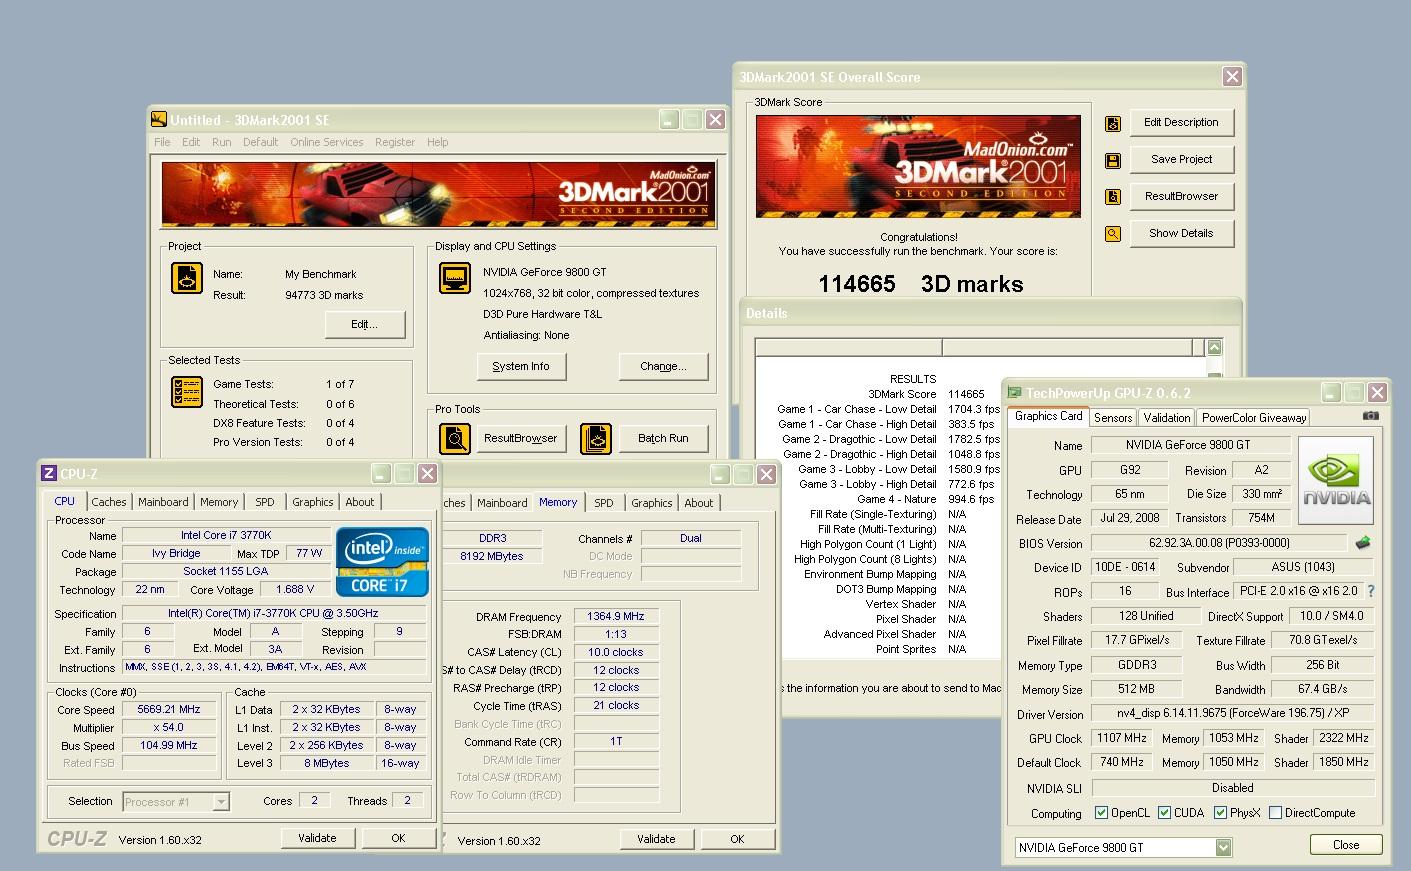Click the Show Details button
The width and height of the screenshot is (1411, 871).
(1182, 233)
